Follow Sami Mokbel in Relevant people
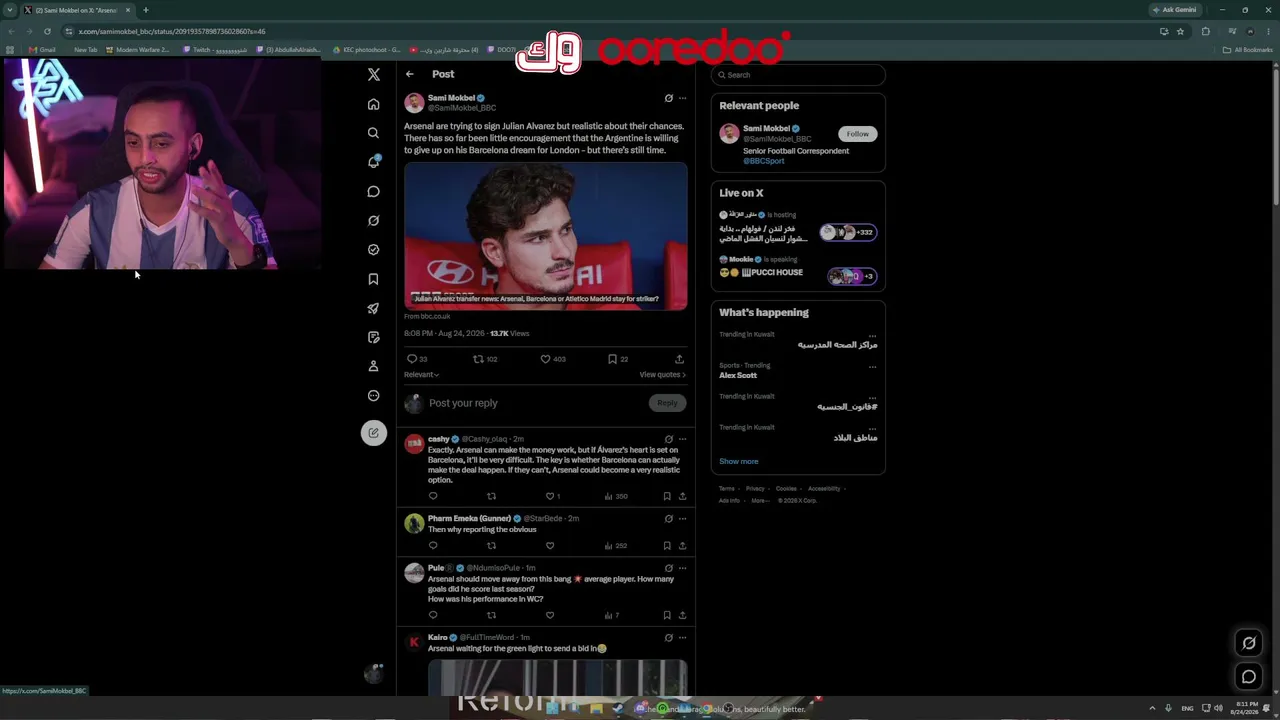Viewport: 1280px width, 720px height. click(857, 134)
